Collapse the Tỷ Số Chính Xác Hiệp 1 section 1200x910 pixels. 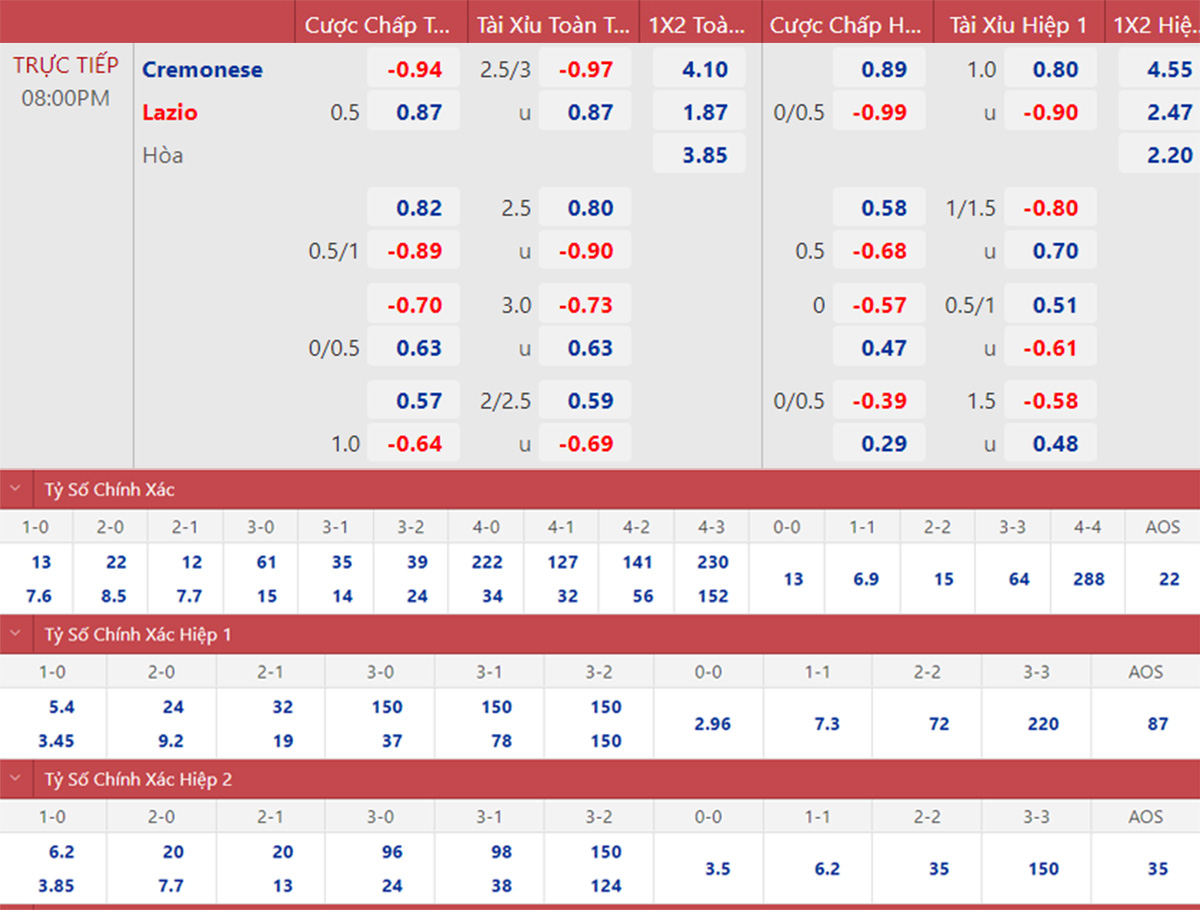coord(16,634)
